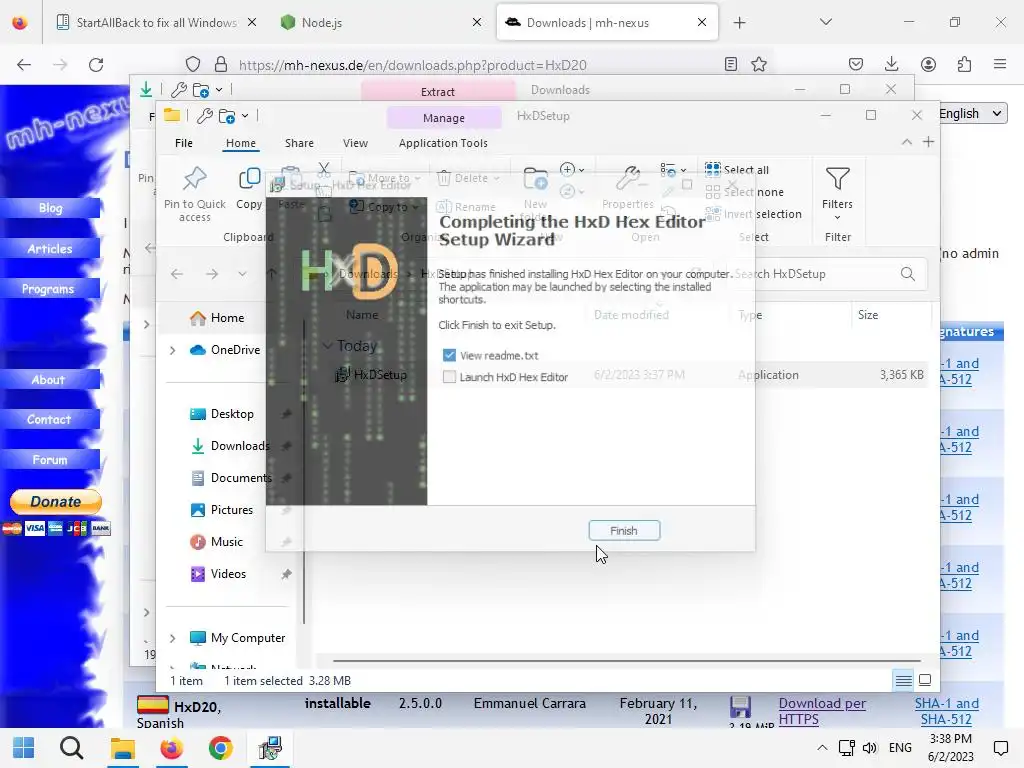Click new folder icon in HxDSetup titlebar
This screenshot has width=1024, height=768.
coord(227,116)
